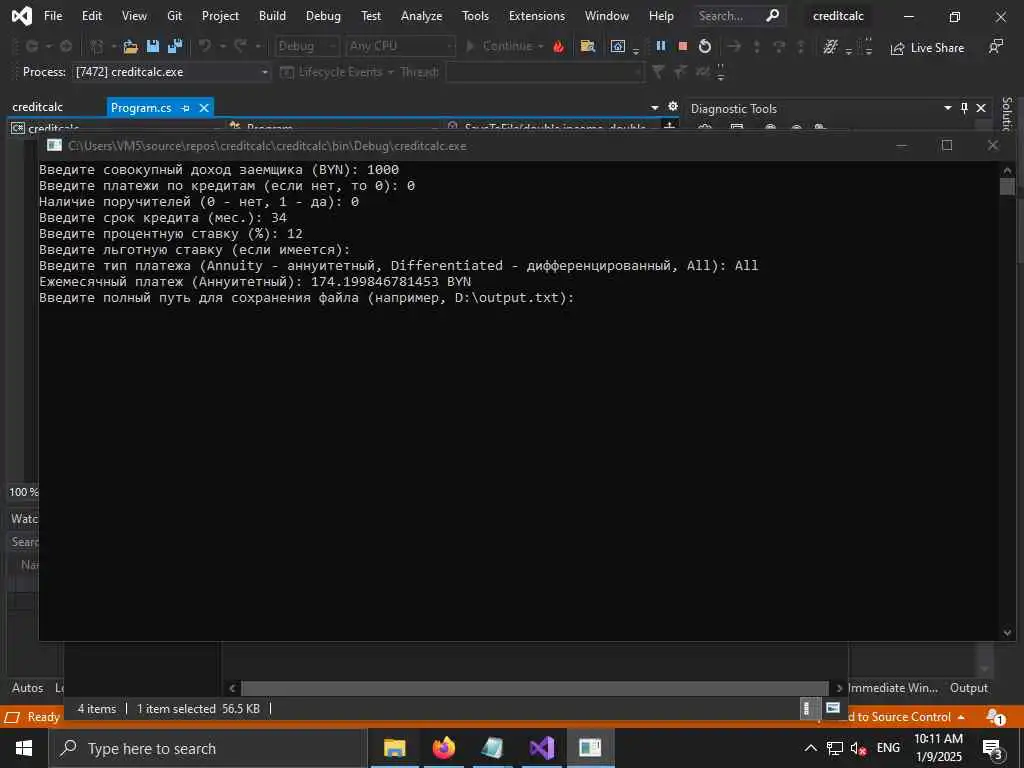Viewport: 1024px width, 768px height.
Task: Expand the open documents list dropdown arrow
Action: point(655,107)
